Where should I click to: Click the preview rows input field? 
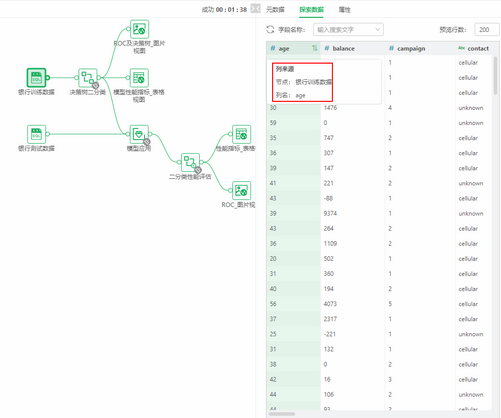(x=487, y=30)
